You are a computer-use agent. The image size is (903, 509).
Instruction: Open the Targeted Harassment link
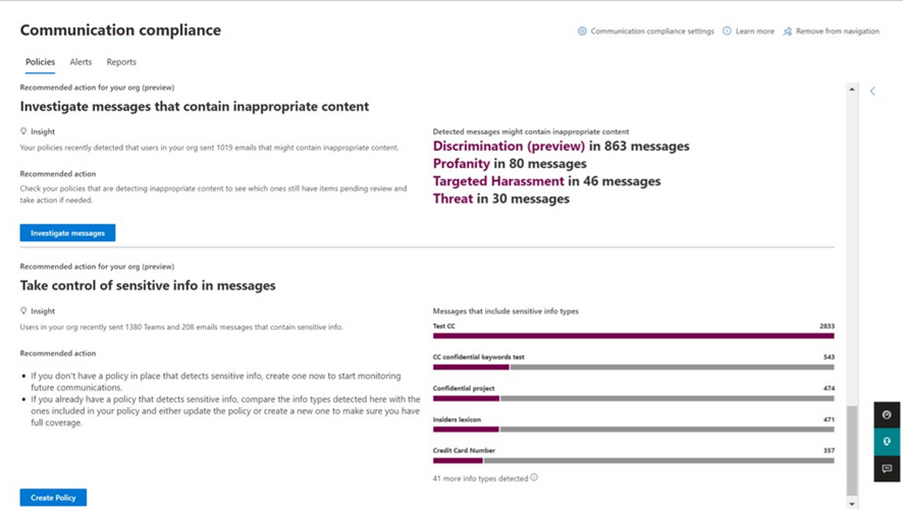click(x=498, y=181)
